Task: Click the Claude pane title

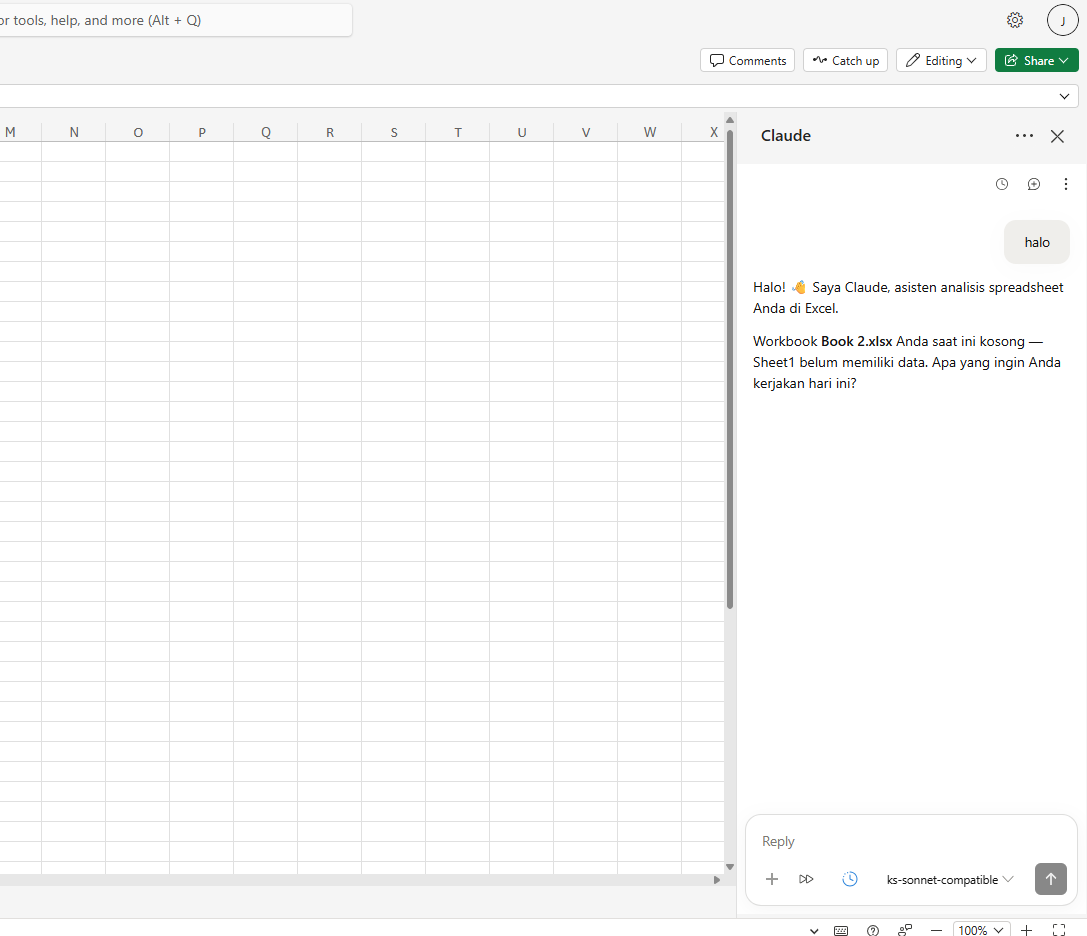Action: tap(785, 136)
